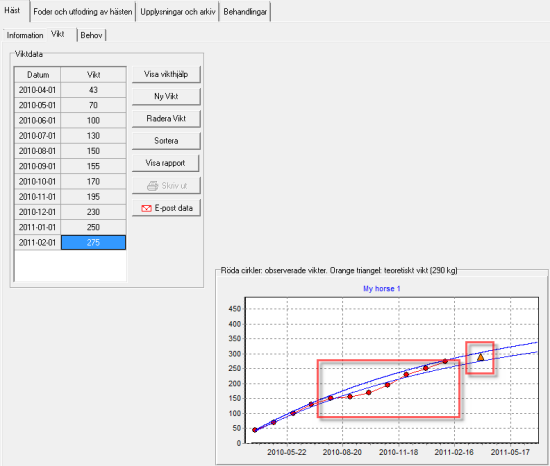Select date cell 2010-10-01
The width and height of the screenshot is (550, 466).
pyautogui.click(x=38, y=182)
